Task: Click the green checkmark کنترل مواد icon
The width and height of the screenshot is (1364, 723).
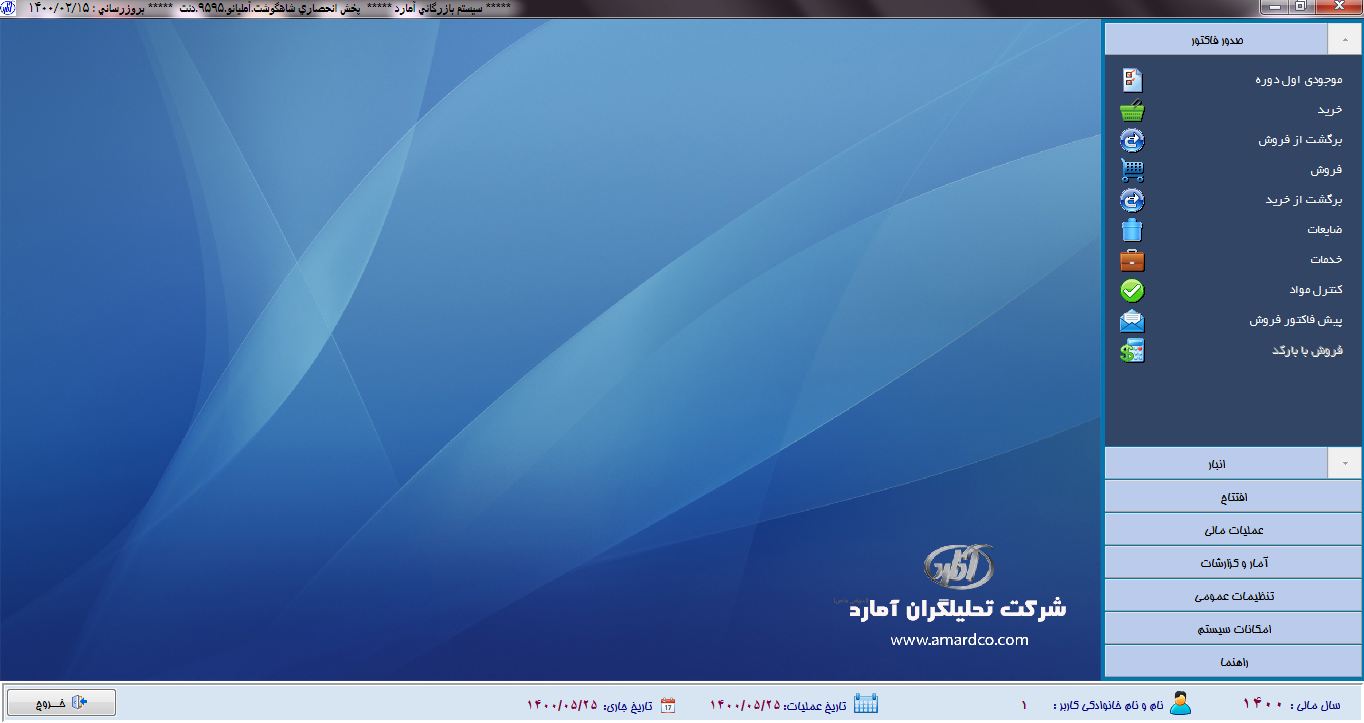Action: [1132, 291]
